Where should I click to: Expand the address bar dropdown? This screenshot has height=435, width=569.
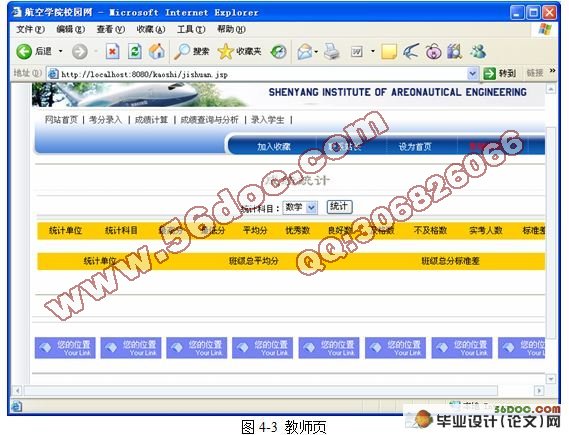click(472, 74)
